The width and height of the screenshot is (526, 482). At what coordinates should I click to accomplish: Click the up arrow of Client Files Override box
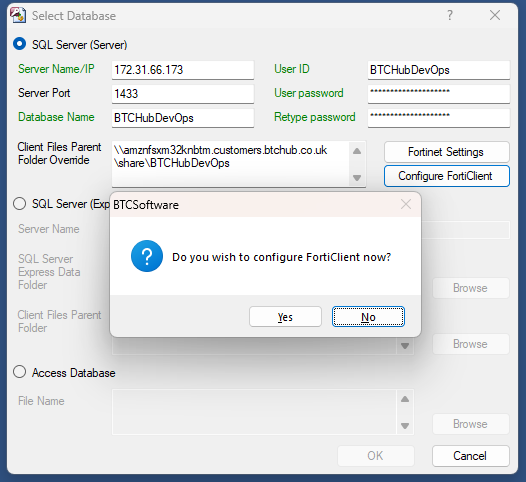coord(357,151)
